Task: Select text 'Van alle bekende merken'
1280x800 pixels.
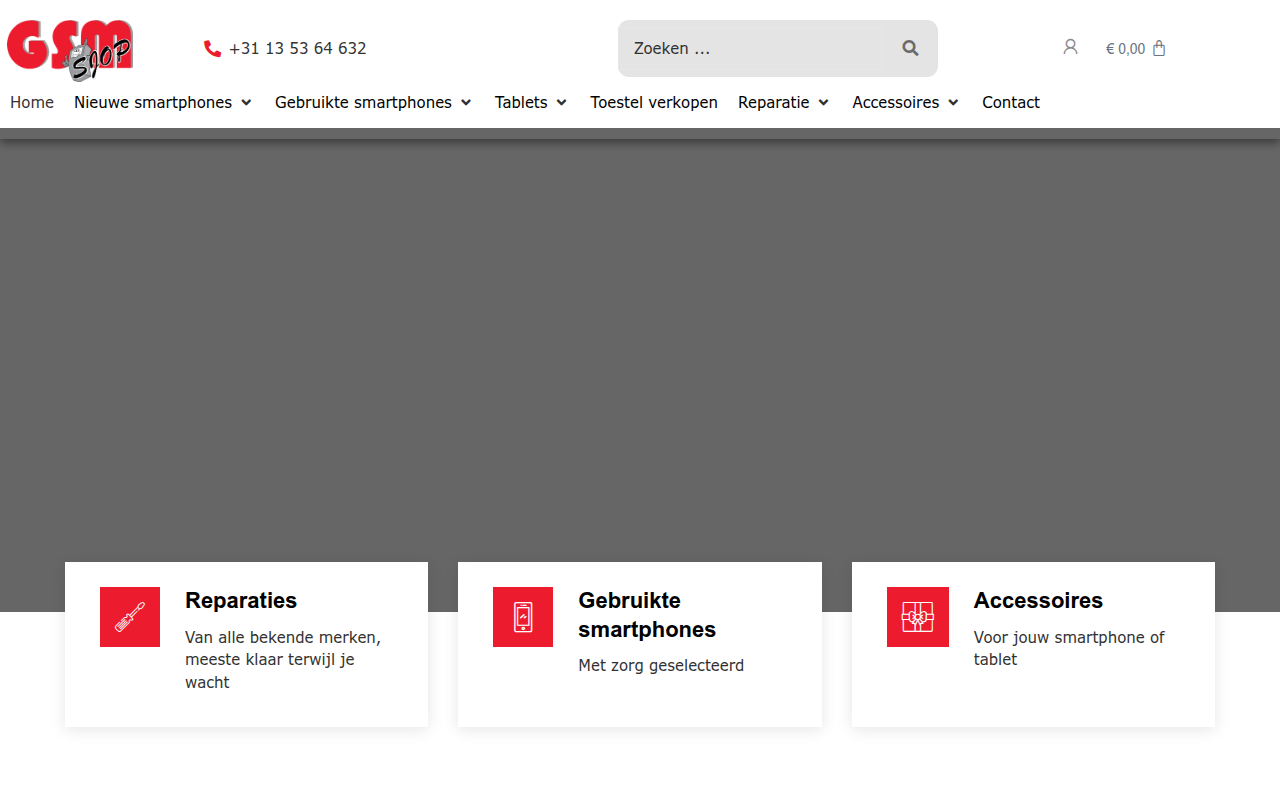Action: [x=281, y=637]
